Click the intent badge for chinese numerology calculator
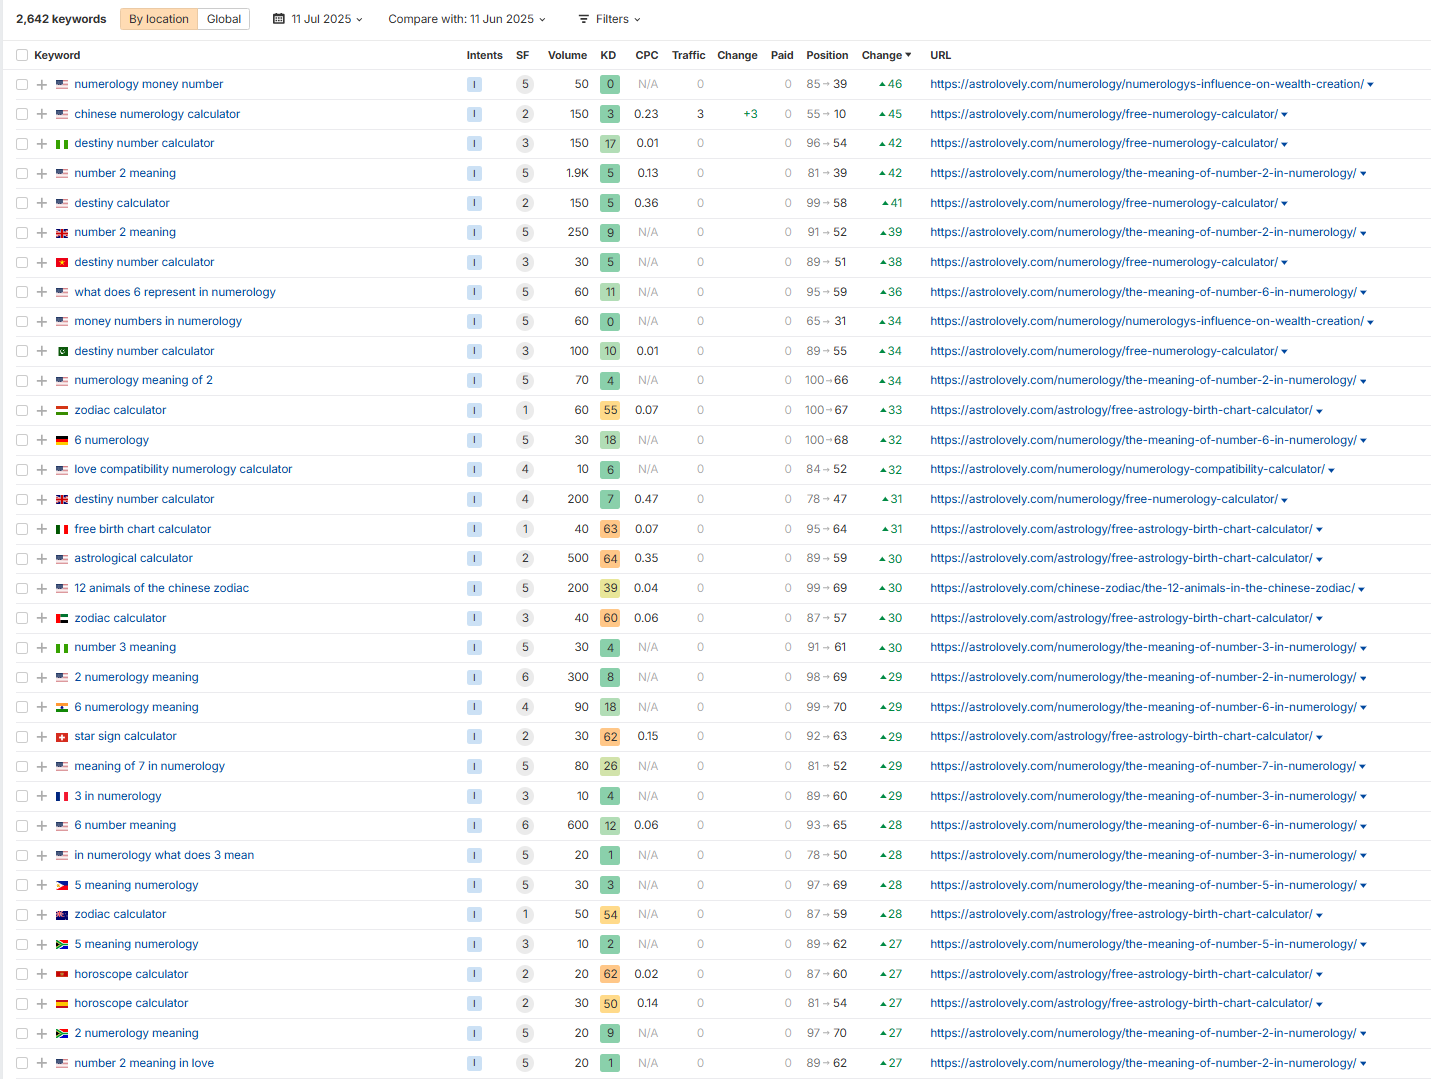This screenshot has width=1431, height=1079. point(474,114)
